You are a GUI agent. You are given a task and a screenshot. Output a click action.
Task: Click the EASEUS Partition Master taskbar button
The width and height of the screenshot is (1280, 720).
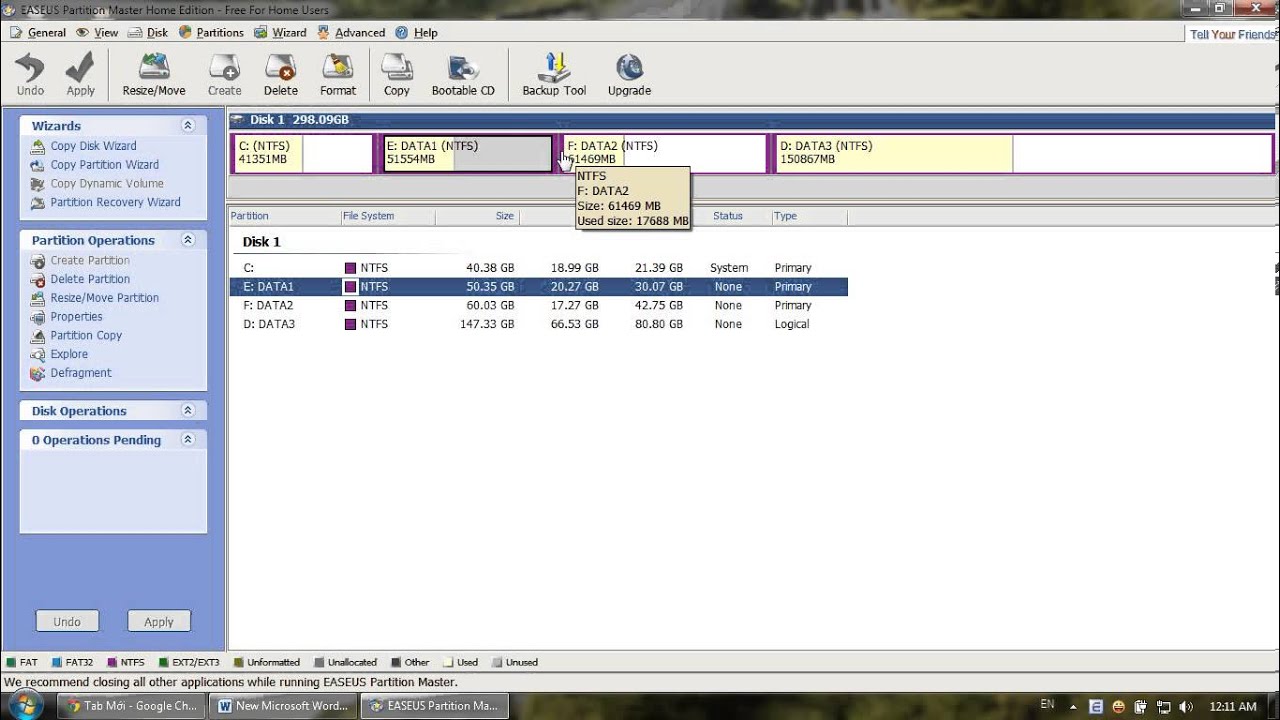click(435, 705)
